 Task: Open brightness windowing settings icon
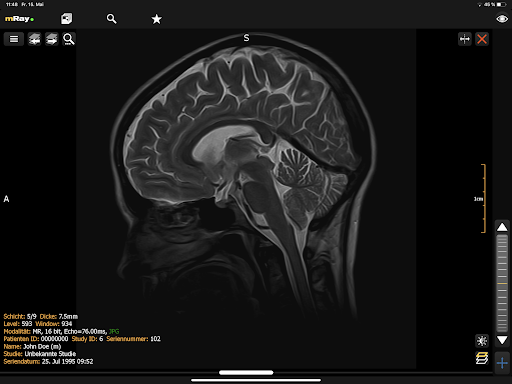click(482, 341)
